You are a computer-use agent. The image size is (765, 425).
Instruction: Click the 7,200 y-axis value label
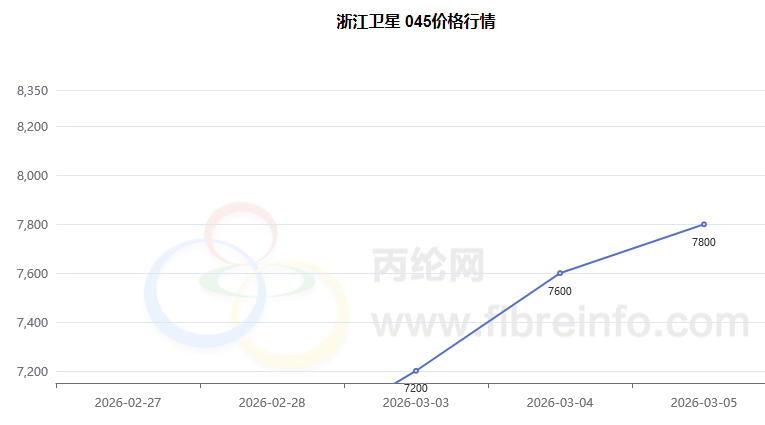[32, 372]
